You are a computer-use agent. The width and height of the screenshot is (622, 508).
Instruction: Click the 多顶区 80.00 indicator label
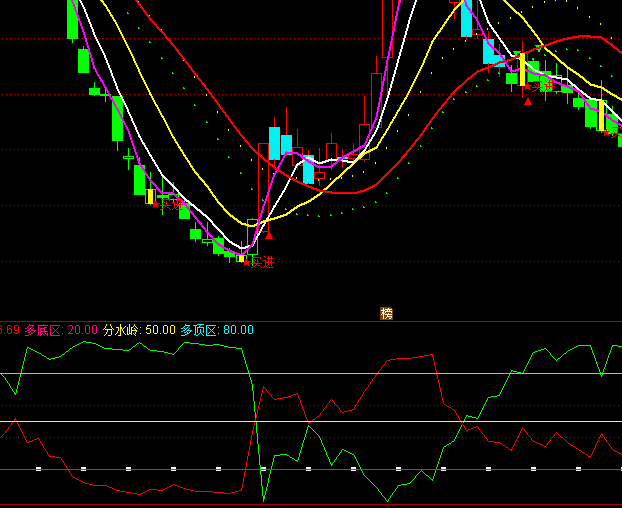click(217, 330)
